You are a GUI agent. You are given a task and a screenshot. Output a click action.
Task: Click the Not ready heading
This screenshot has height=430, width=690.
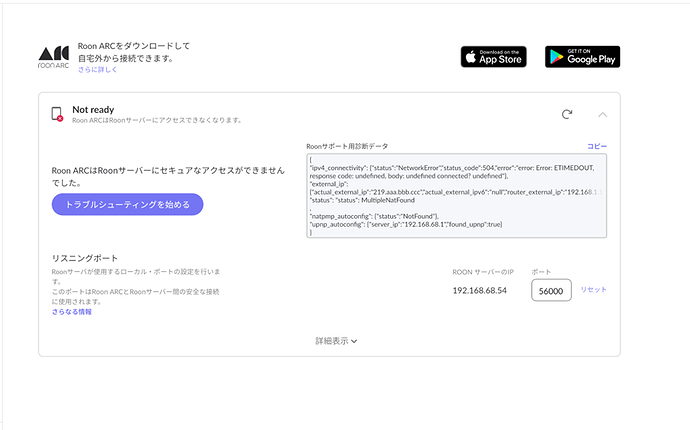pyautogui.click(x=93, y=110)
